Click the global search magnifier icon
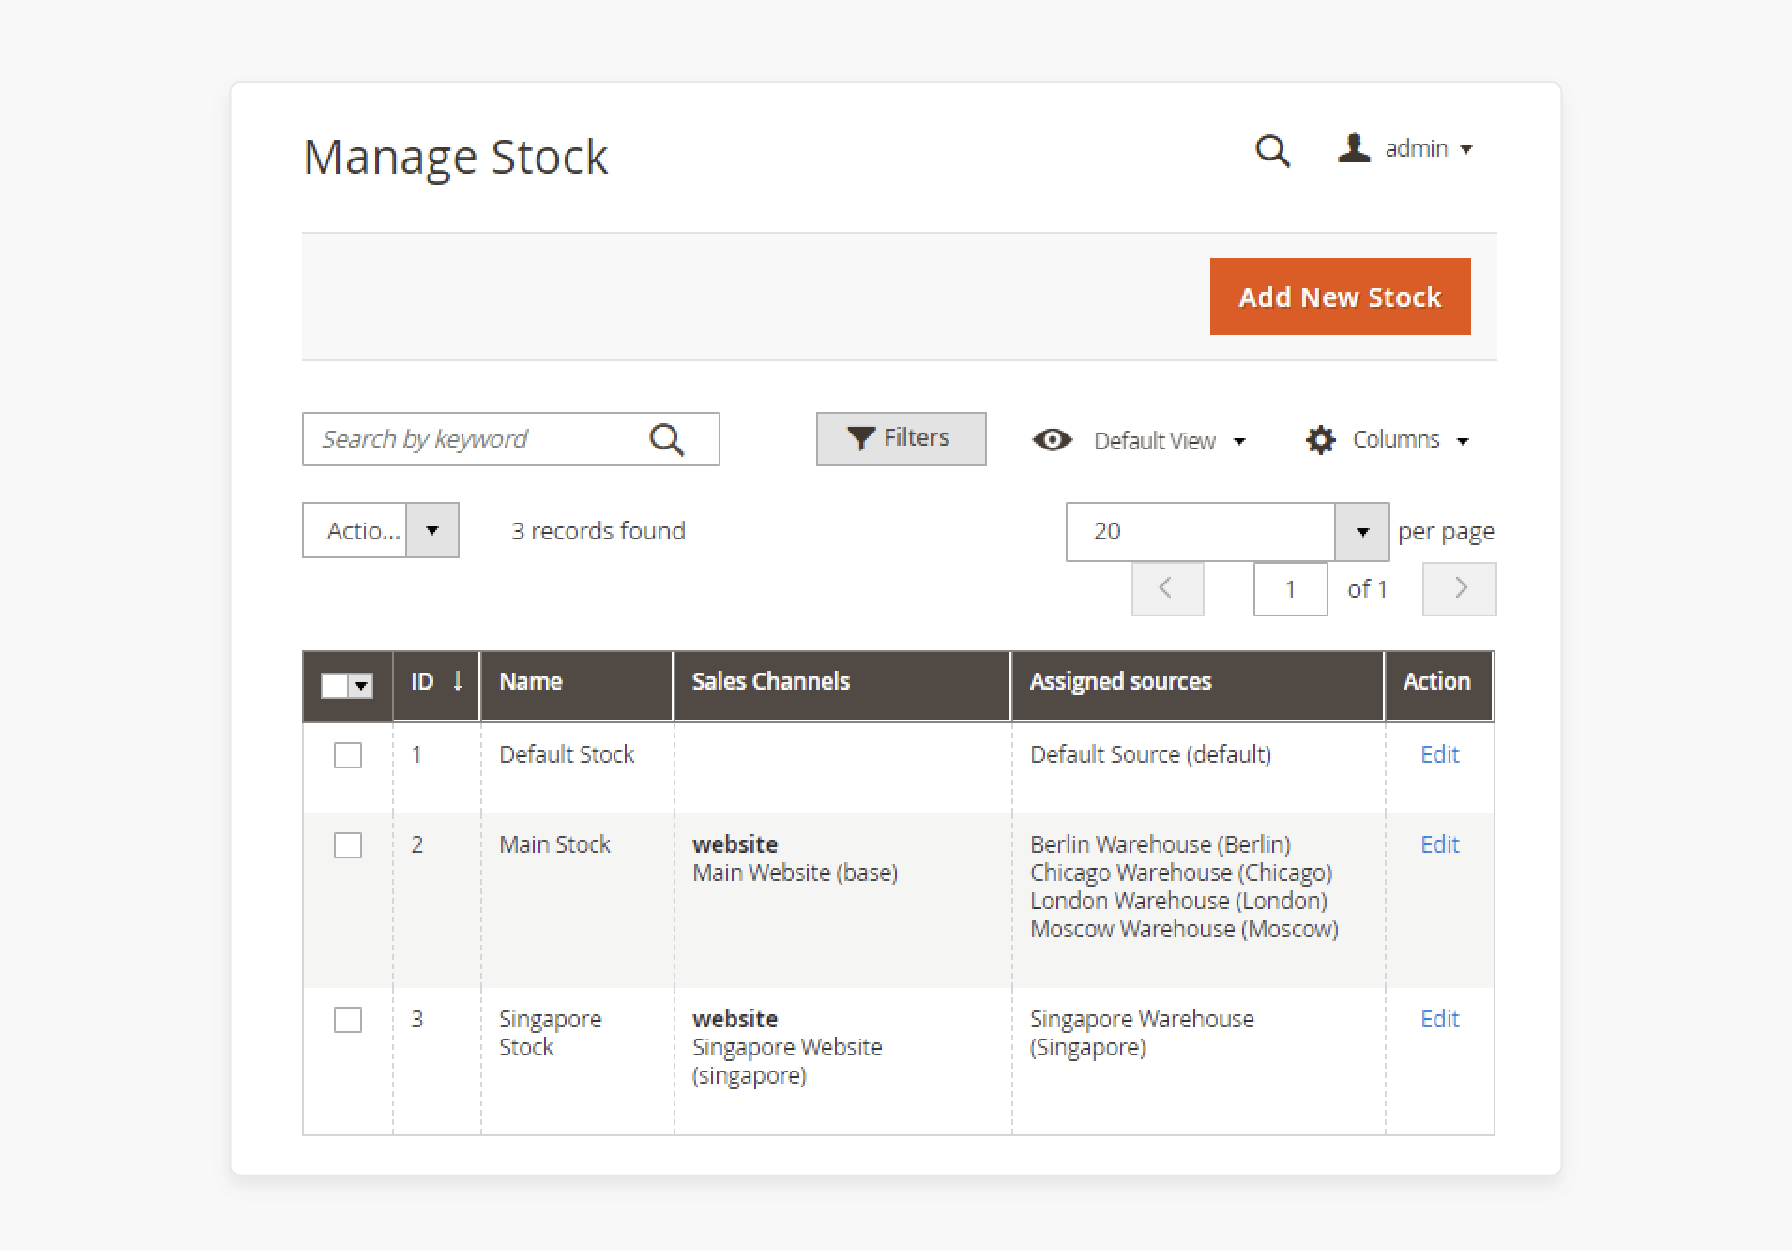1792x1251 pixels. coord(1272,151)
